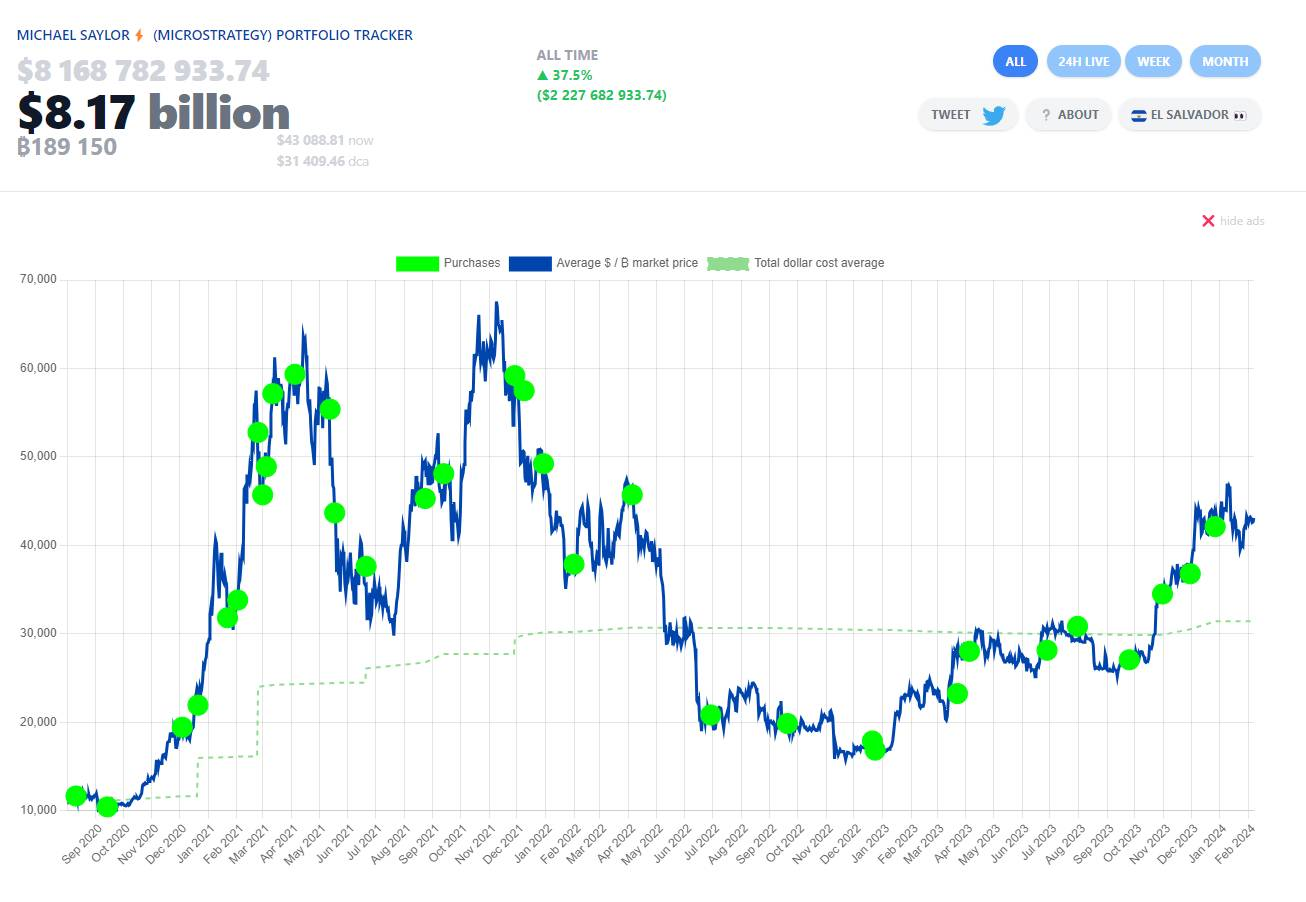Select the purchase dot at Dec 2023
Screen dimensions: 1306x902
tap(1189, 574)
